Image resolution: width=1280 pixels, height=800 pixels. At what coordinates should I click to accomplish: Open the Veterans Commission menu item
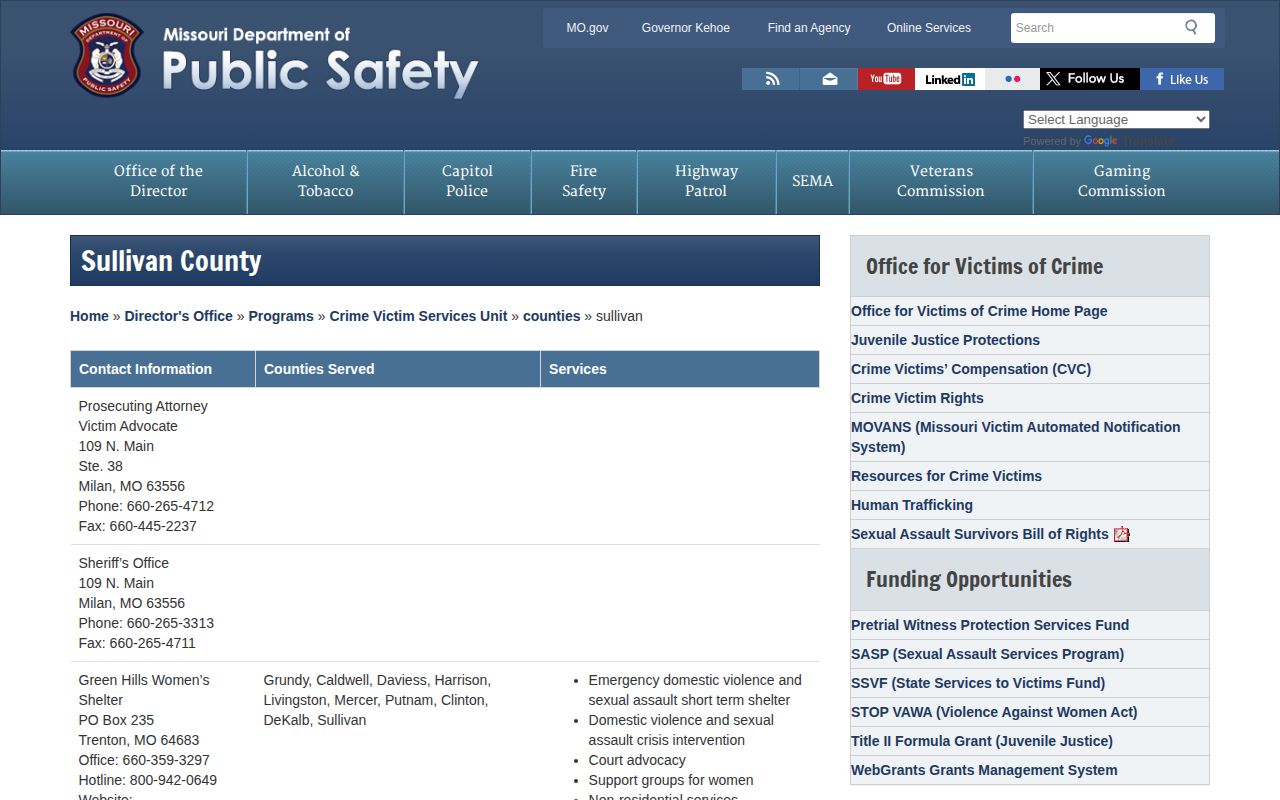pyautogui.click(x=941, y=181)
